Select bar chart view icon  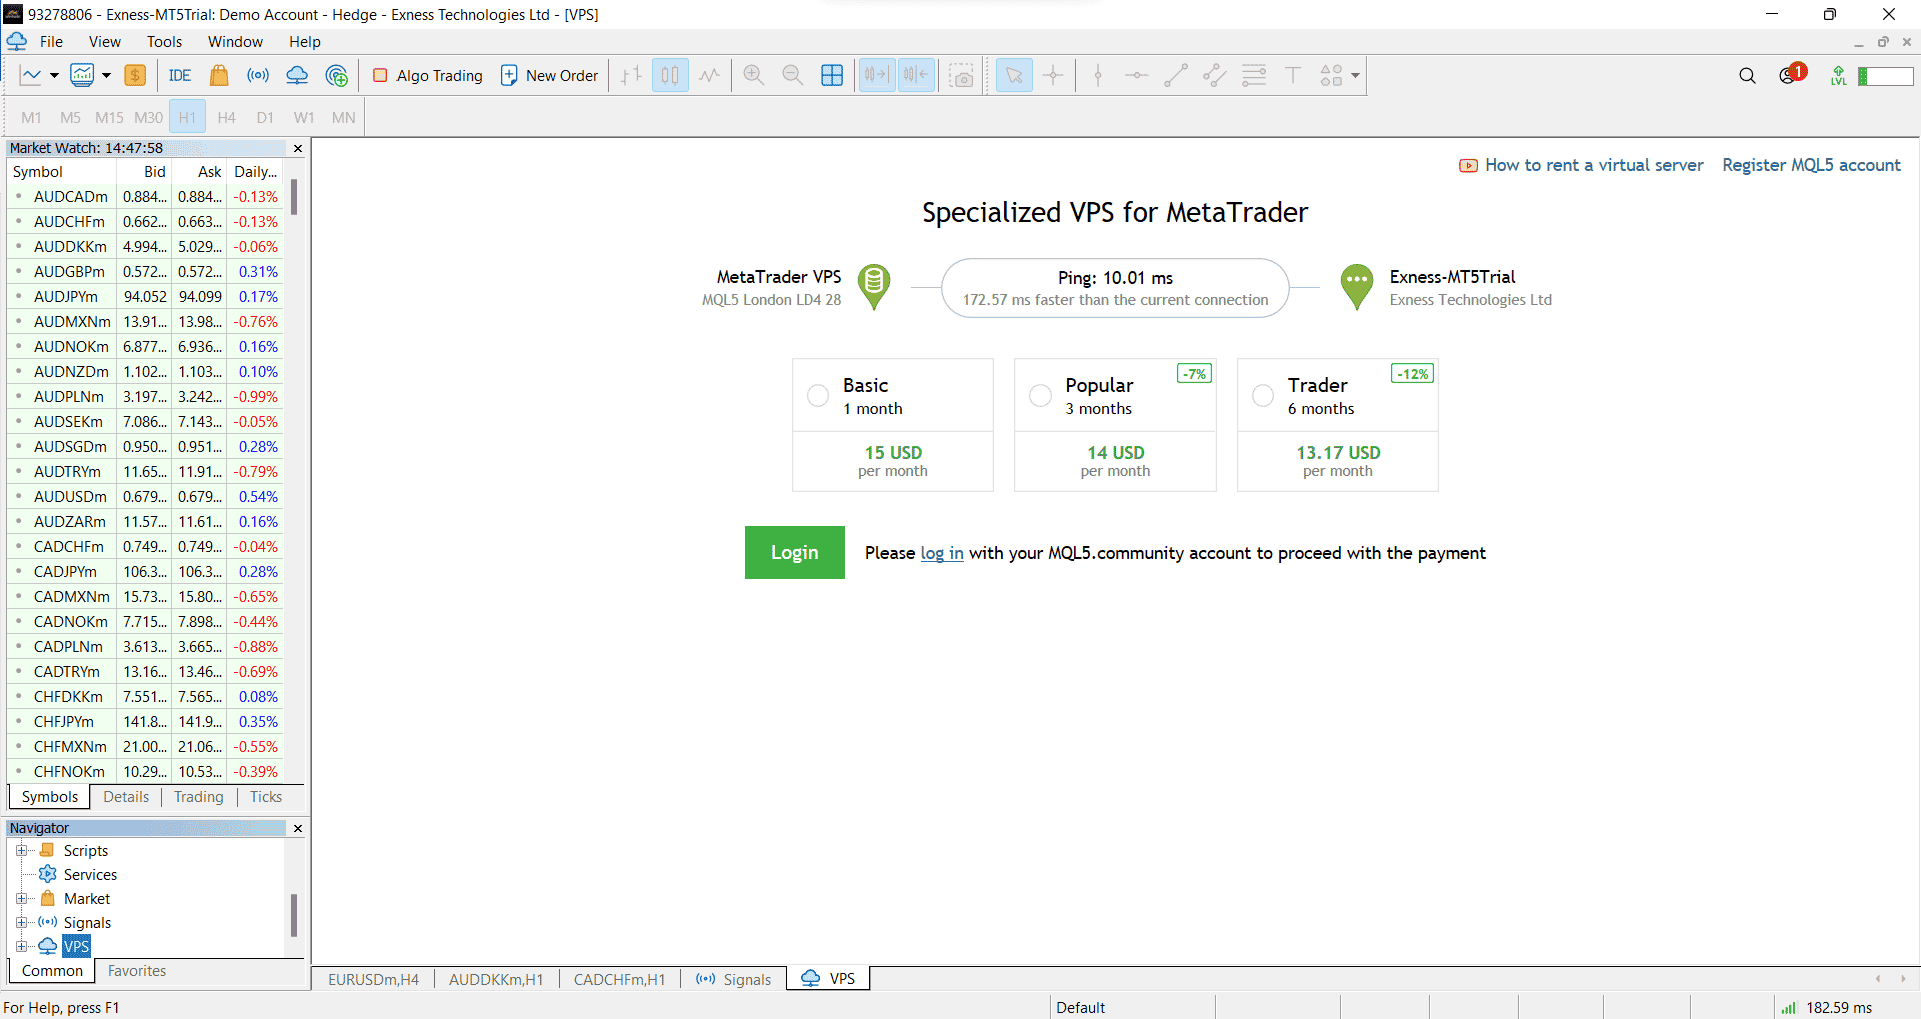point(631,75)
